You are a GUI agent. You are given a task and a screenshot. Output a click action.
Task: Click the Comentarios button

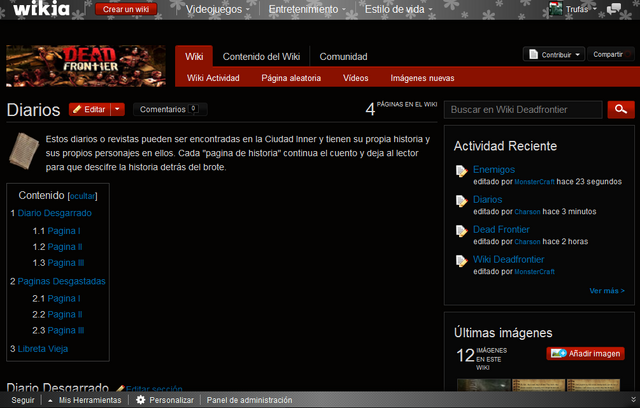coord(170,109)
